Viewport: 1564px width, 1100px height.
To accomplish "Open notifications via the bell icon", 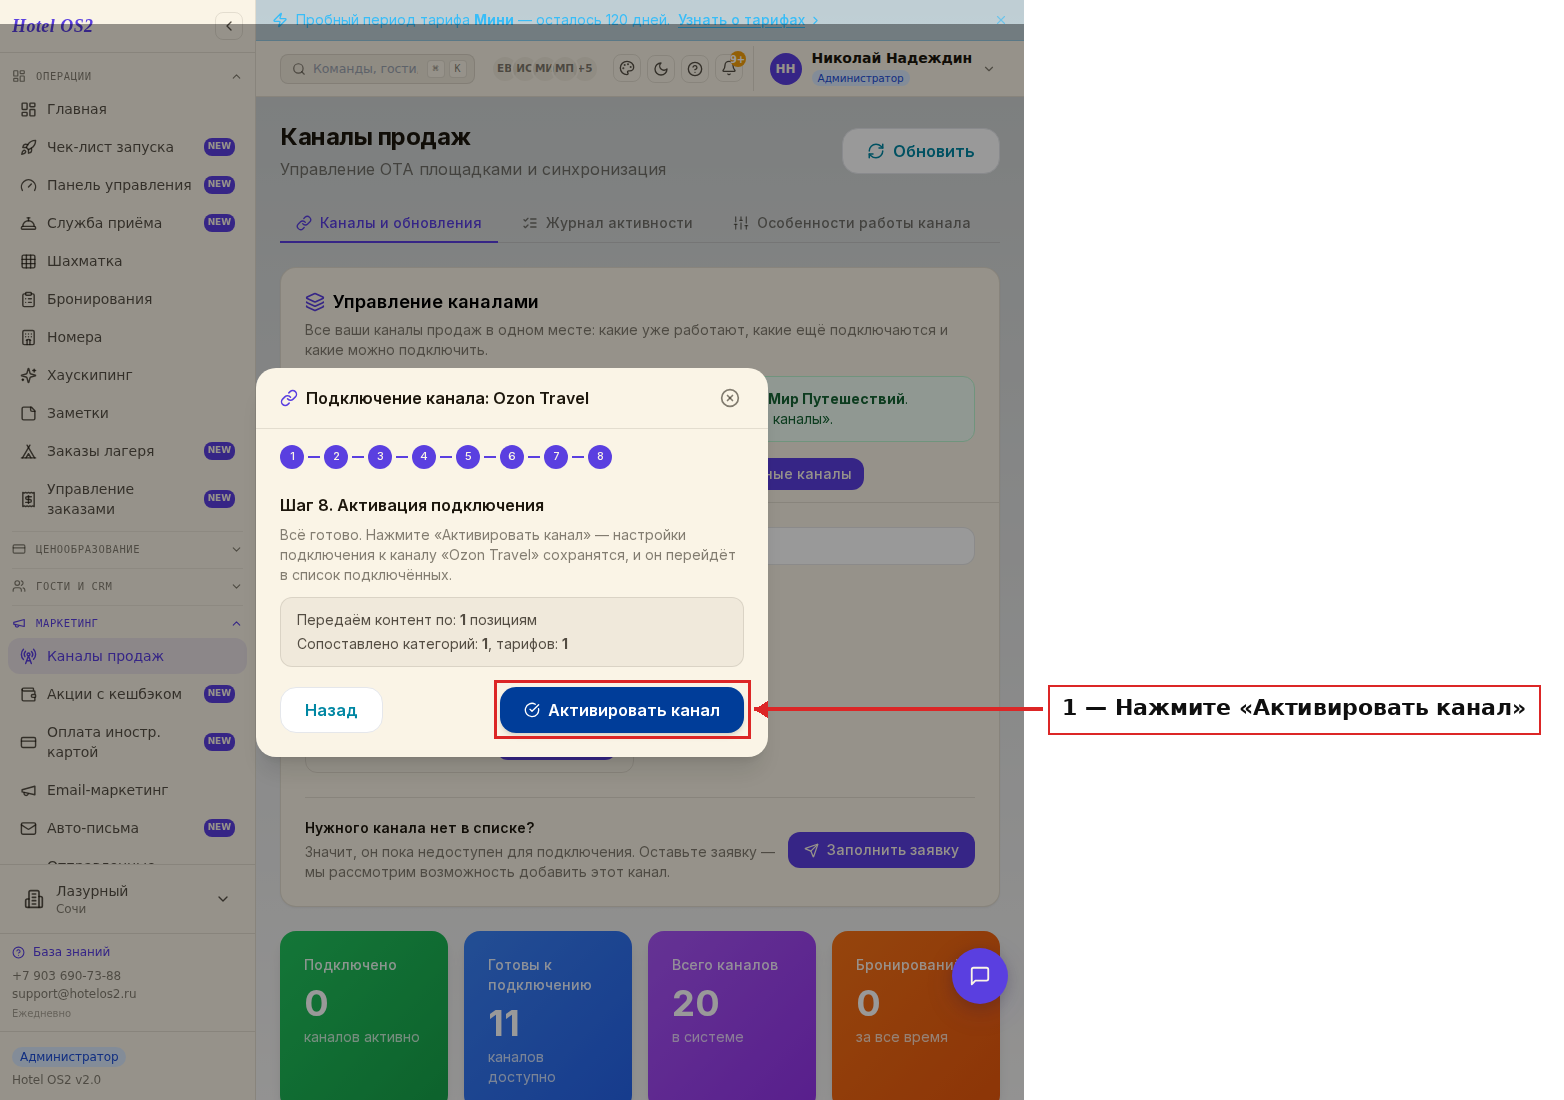I will [729, 68].
